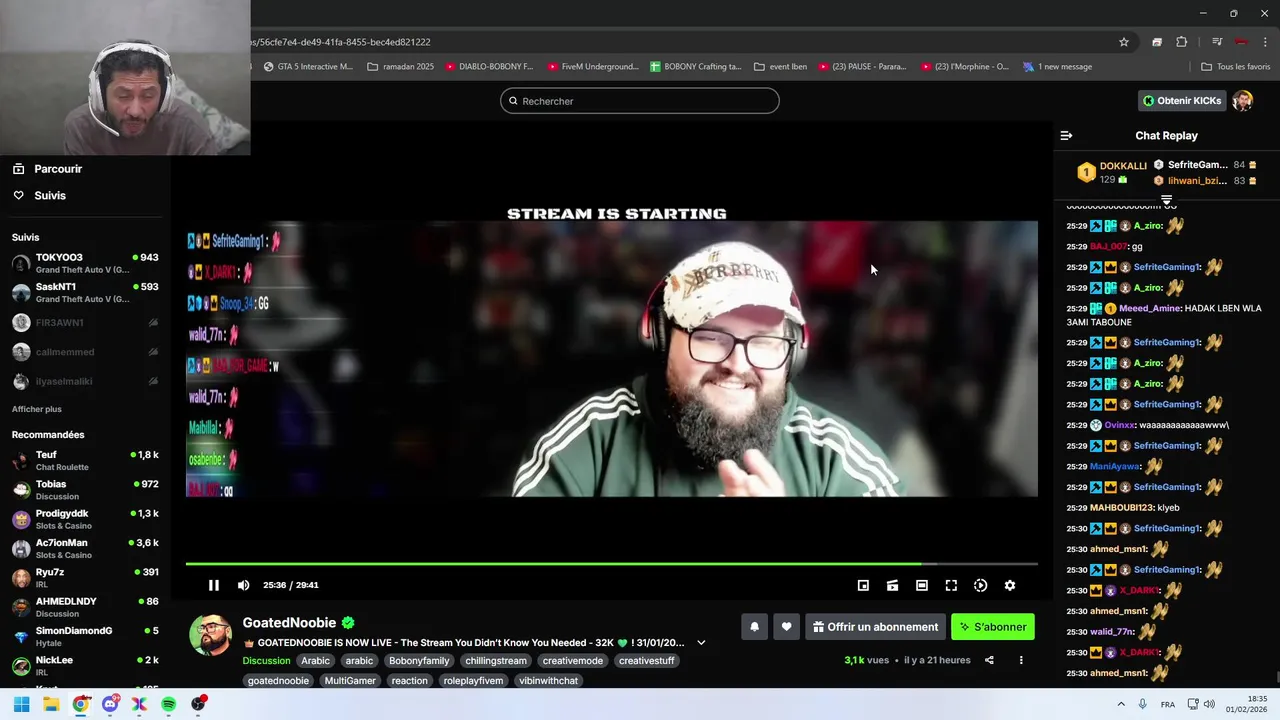1280x720 pixels.
Task: Expand the stream title chevron
Action: (701, 643)
